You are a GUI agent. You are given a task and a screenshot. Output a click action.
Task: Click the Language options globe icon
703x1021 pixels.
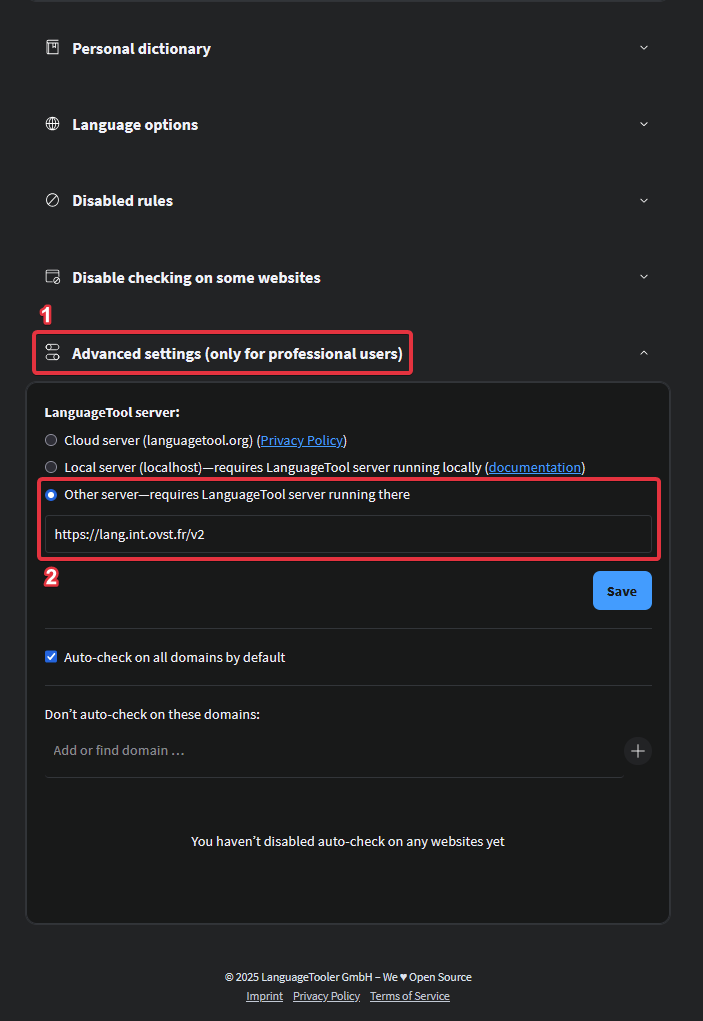pyautogui.click(x=53, y=124)
